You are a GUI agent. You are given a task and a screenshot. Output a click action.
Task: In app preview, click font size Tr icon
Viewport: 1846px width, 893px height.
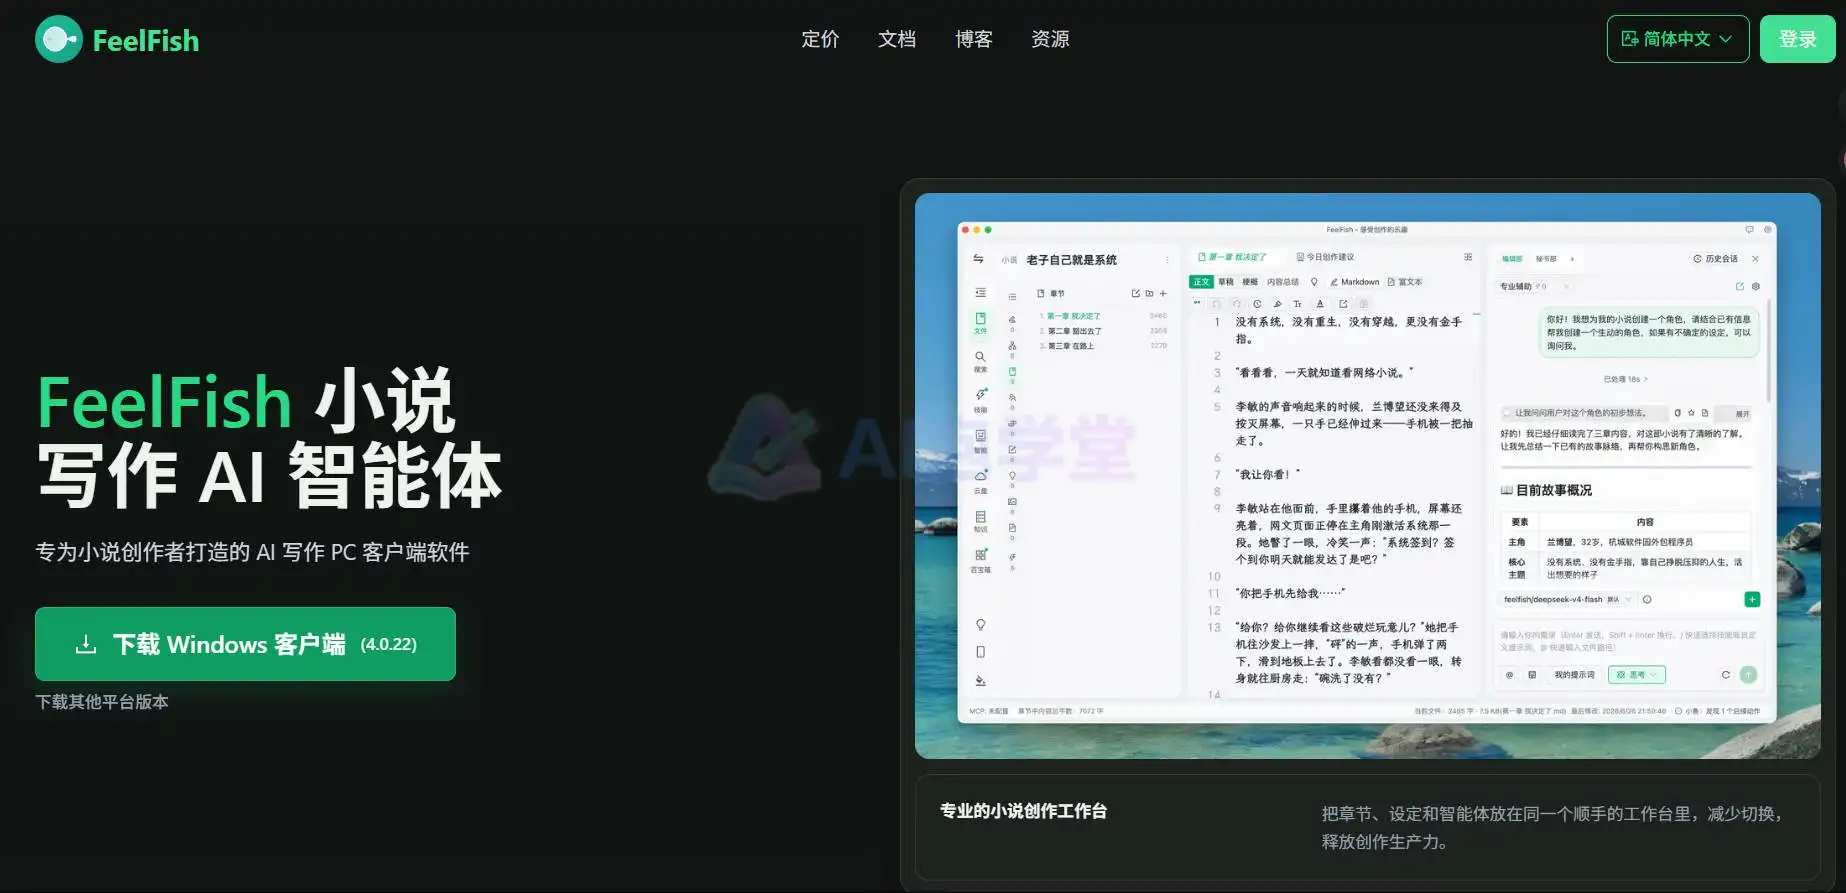click(1297, 304)
